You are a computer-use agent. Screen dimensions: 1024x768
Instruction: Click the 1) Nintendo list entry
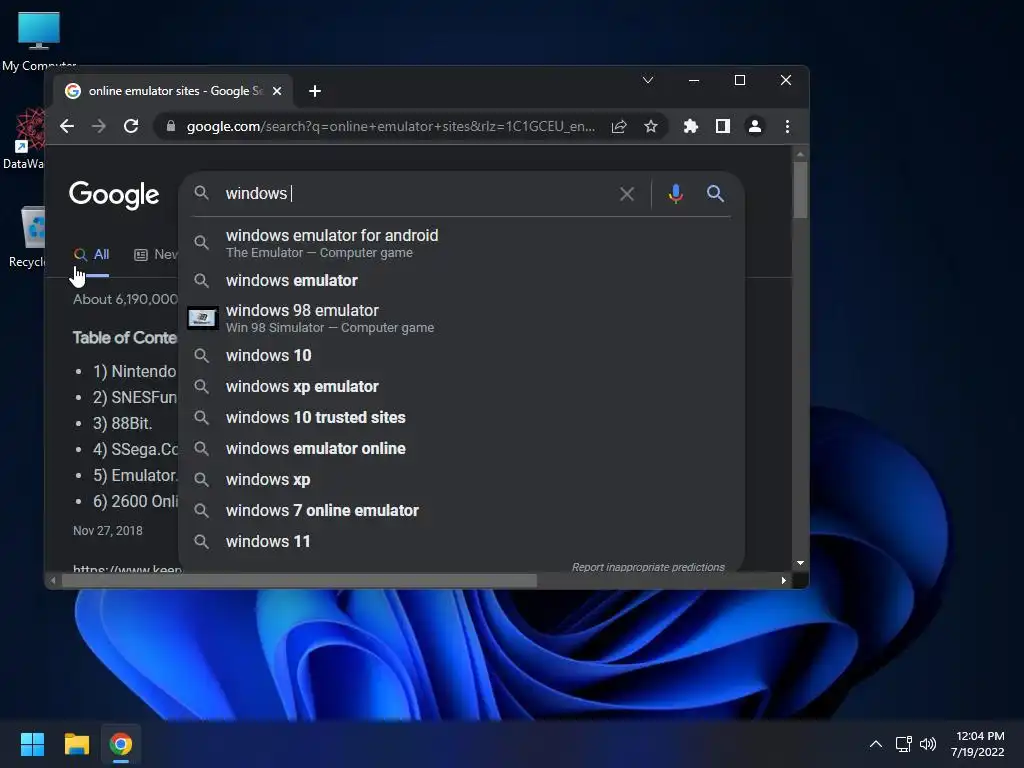pos(135,372)
